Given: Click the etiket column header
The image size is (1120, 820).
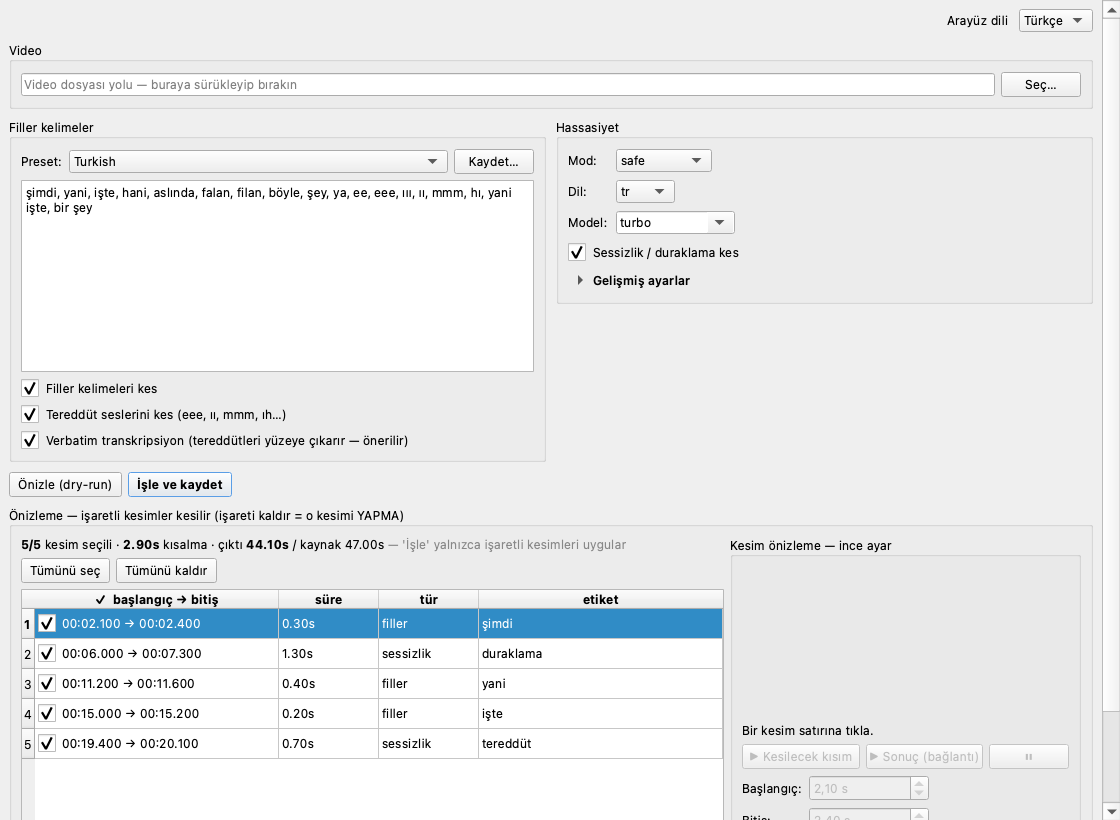Looking at the screenshot, I should click(x=601, y=599).
